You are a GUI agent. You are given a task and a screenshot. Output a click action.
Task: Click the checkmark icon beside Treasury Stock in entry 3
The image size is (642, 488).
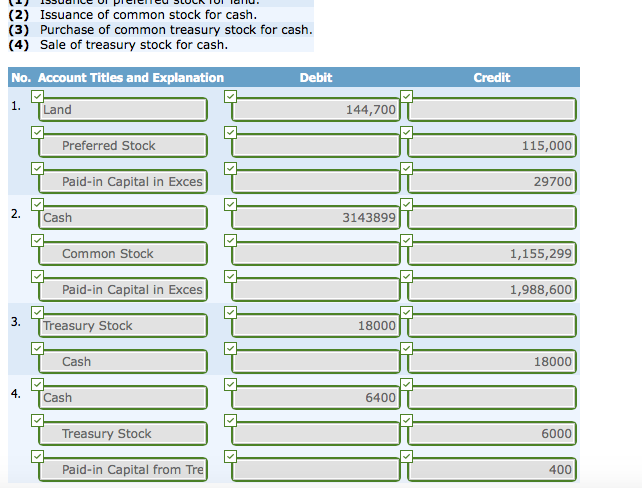point(37,312)
